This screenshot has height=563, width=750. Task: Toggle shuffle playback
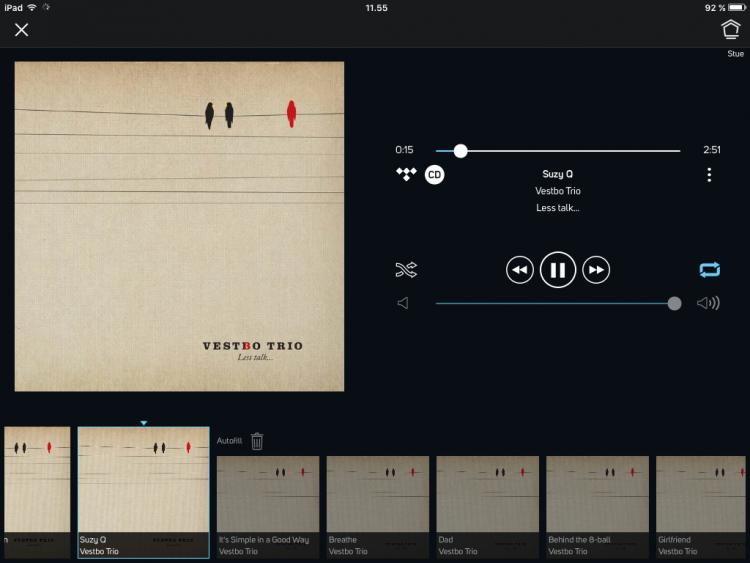coord(406,270)
